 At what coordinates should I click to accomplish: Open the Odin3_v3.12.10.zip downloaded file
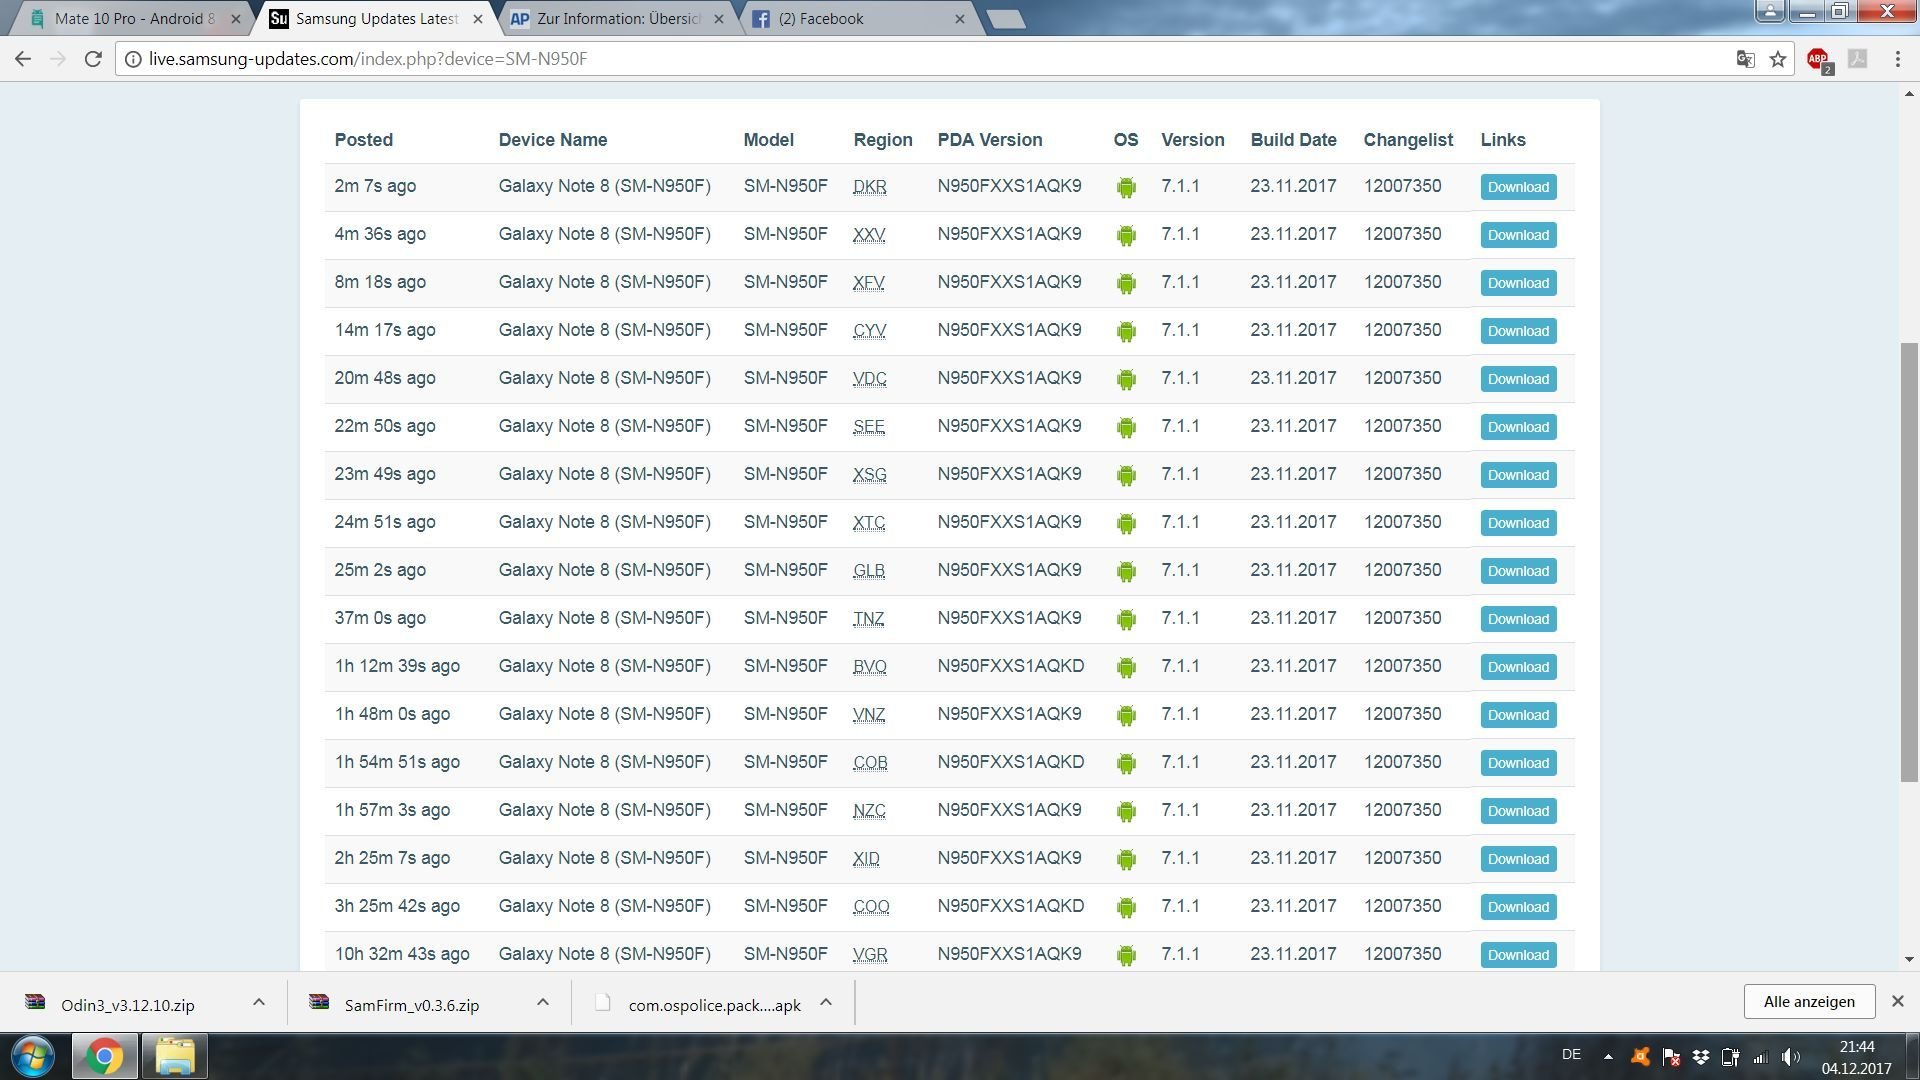point(127,1005)
